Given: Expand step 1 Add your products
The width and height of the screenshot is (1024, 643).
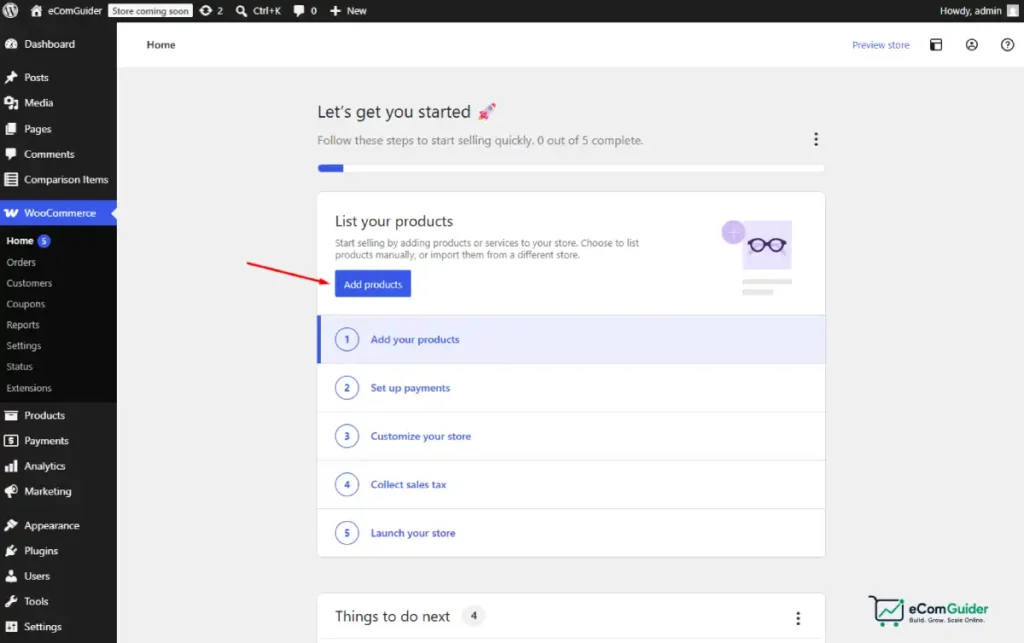Looking at the screenshot, I should 571,339.
